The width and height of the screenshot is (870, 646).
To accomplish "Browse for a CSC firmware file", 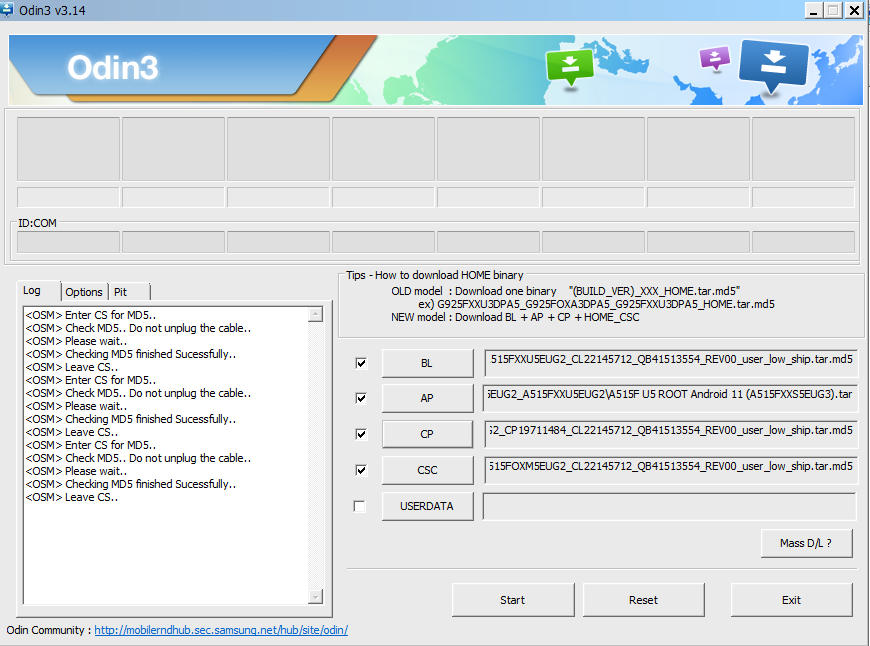I will [x=427, y=470].
